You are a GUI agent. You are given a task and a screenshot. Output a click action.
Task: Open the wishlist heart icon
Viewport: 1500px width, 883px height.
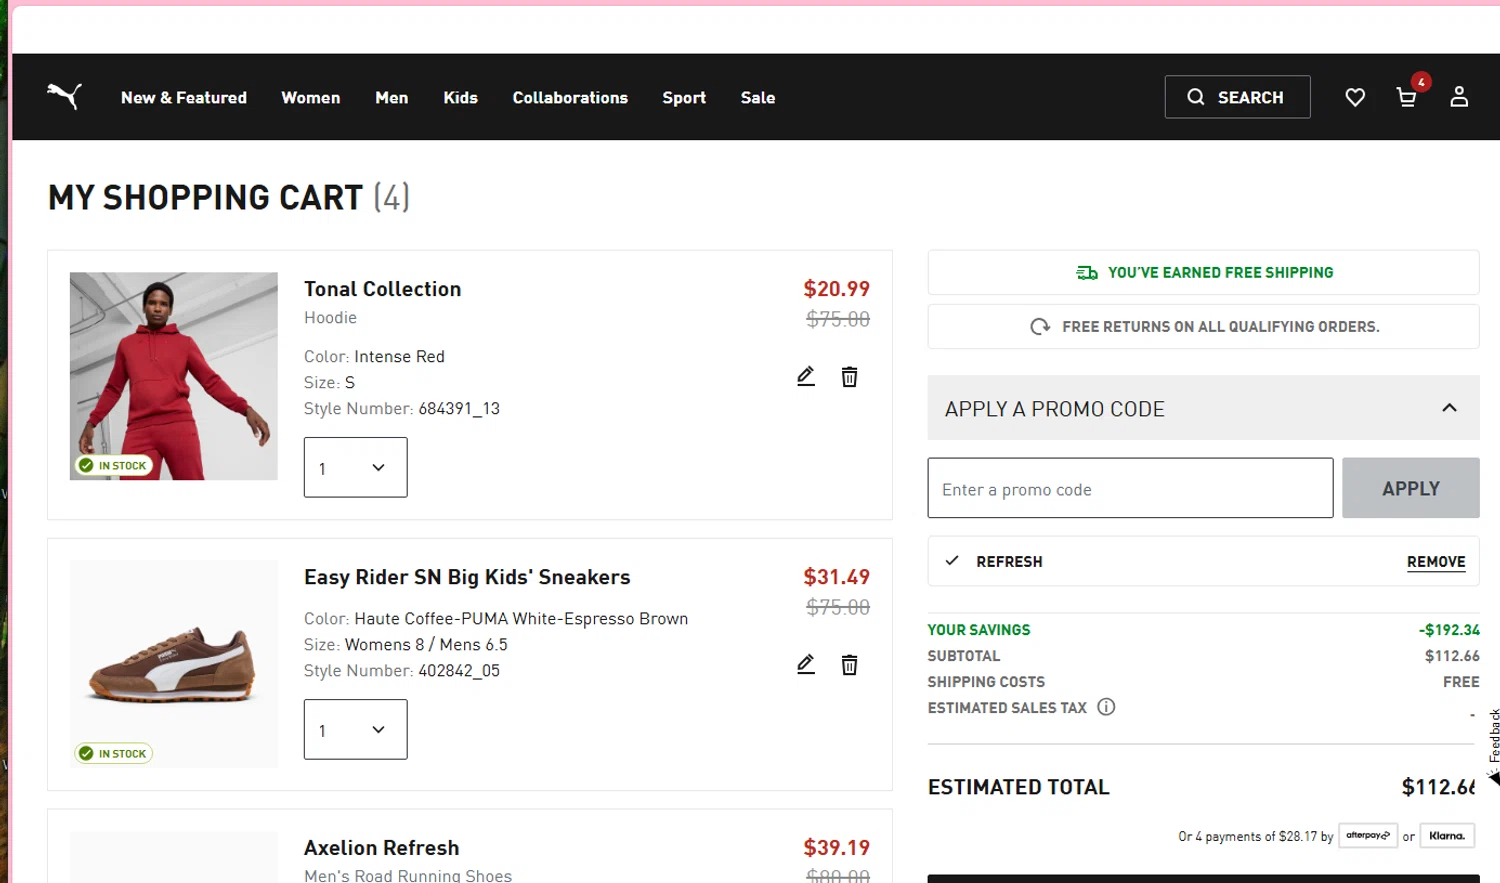(x=1355, y=97)
